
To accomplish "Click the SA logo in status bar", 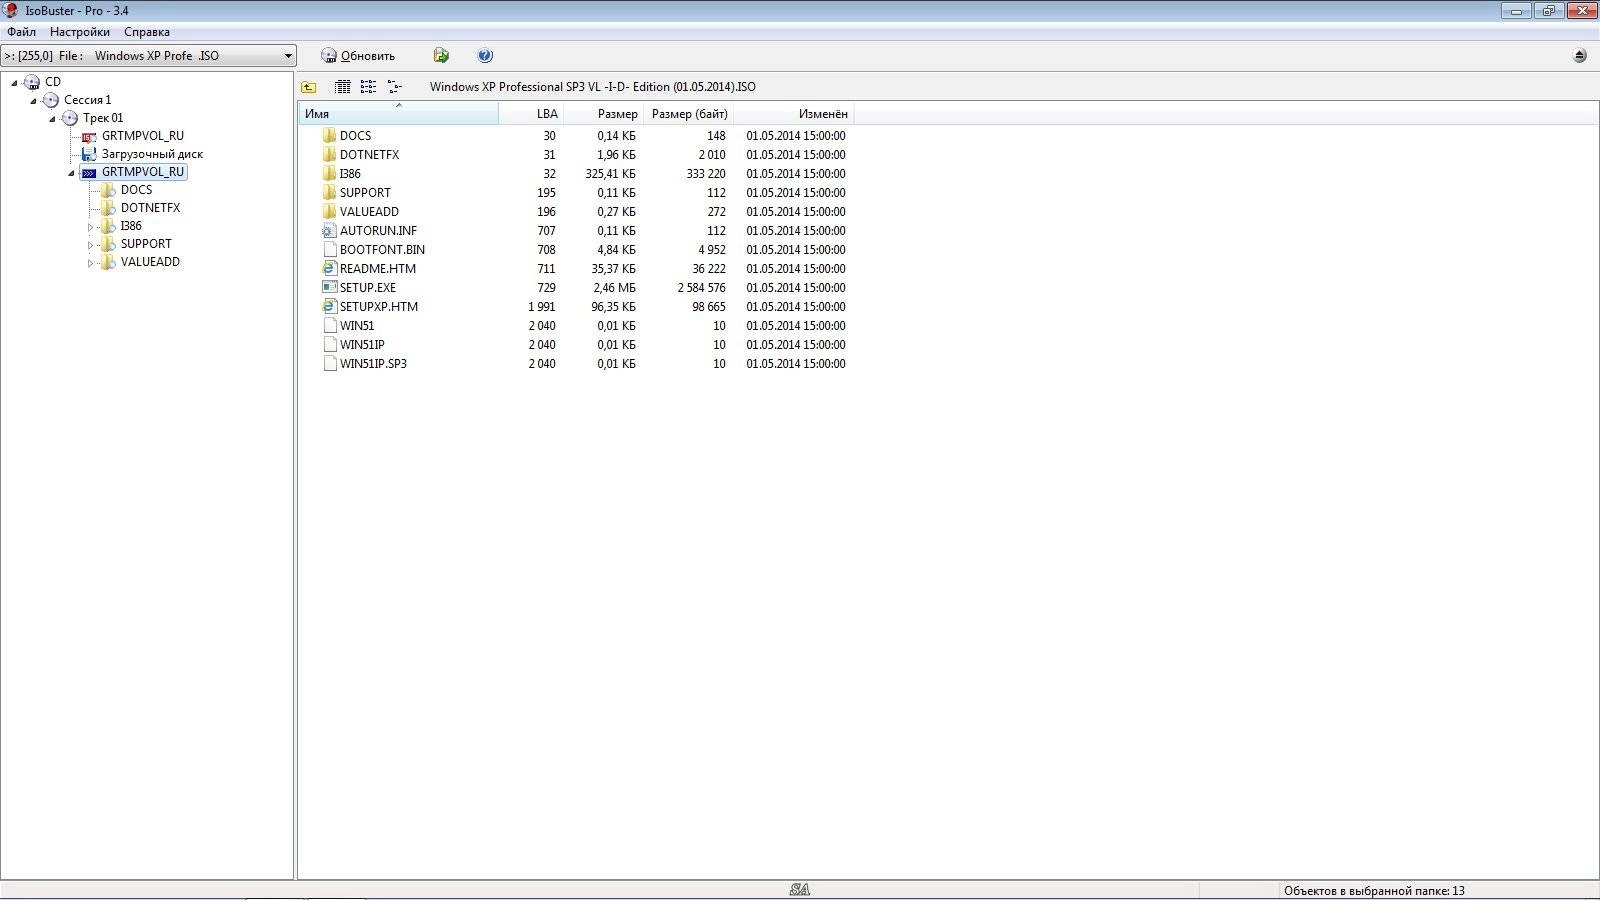I will 799,890.
